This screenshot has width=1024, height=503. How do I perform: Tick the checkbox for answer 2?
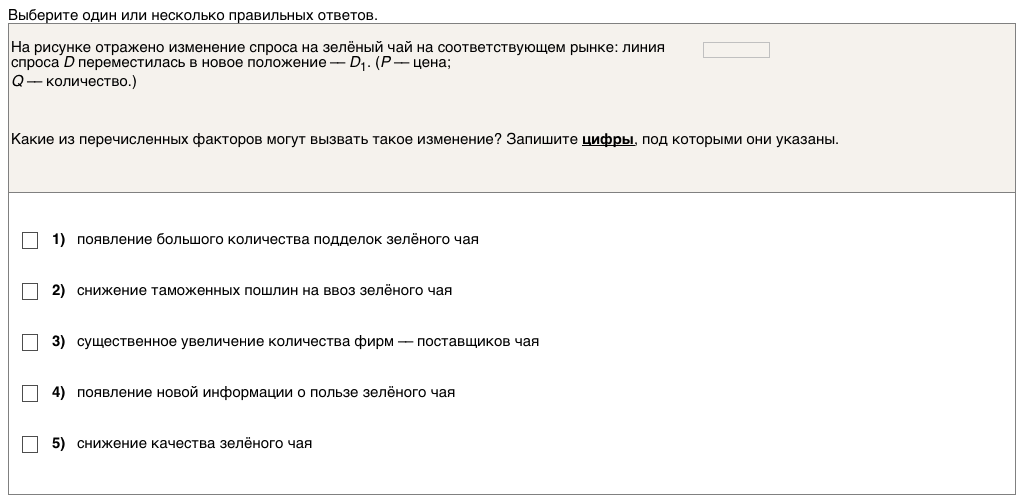click(30, 291)
